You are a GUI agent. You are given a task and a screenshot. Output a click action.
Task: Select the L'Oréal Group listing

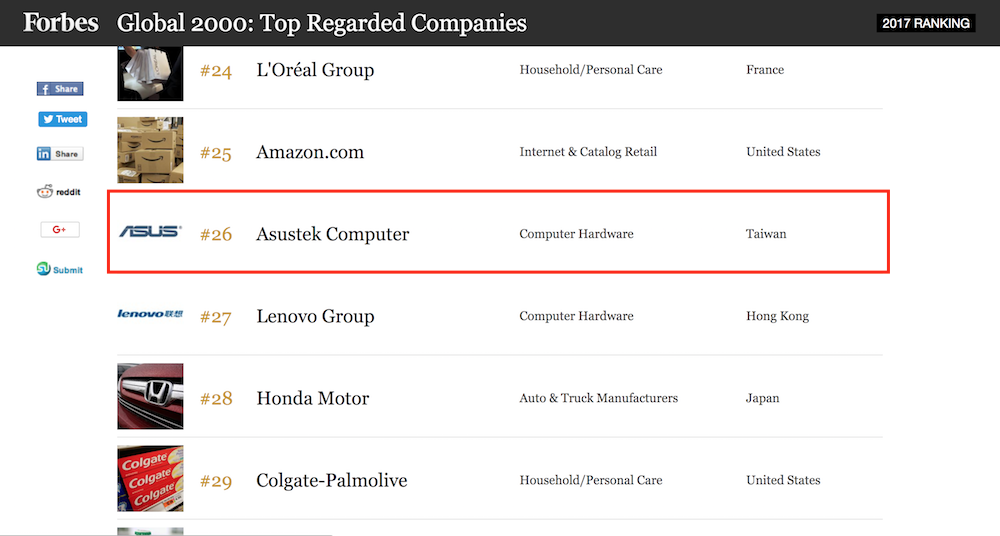tap(315, 70)
